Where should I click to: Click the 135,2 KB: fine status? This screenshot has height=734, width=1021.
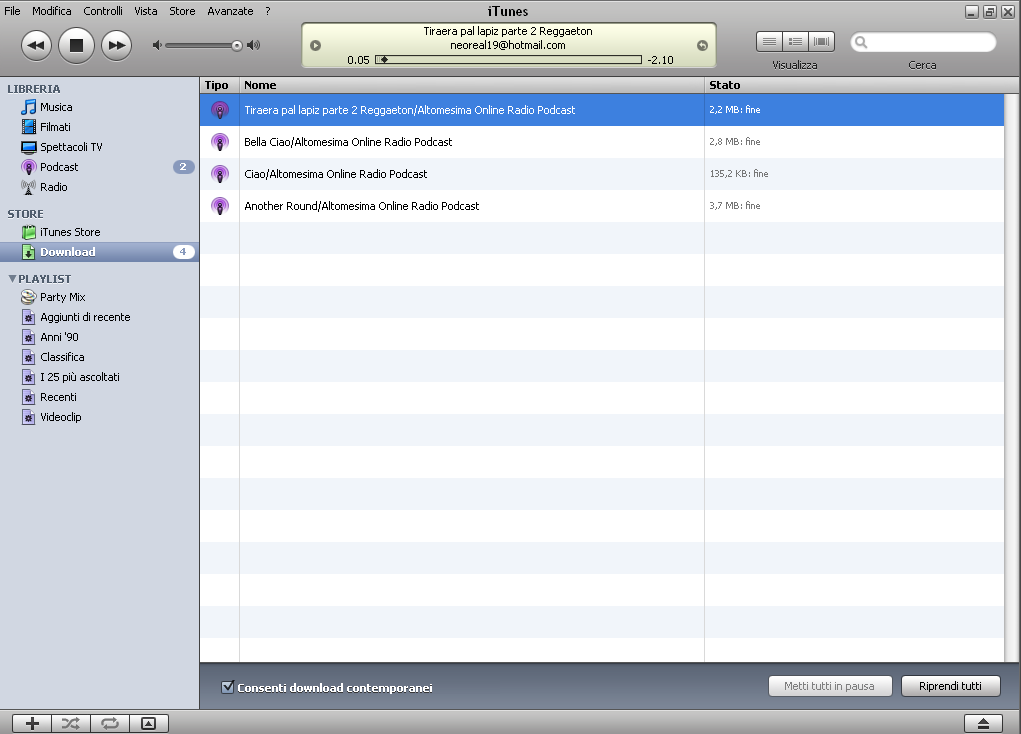739,174
